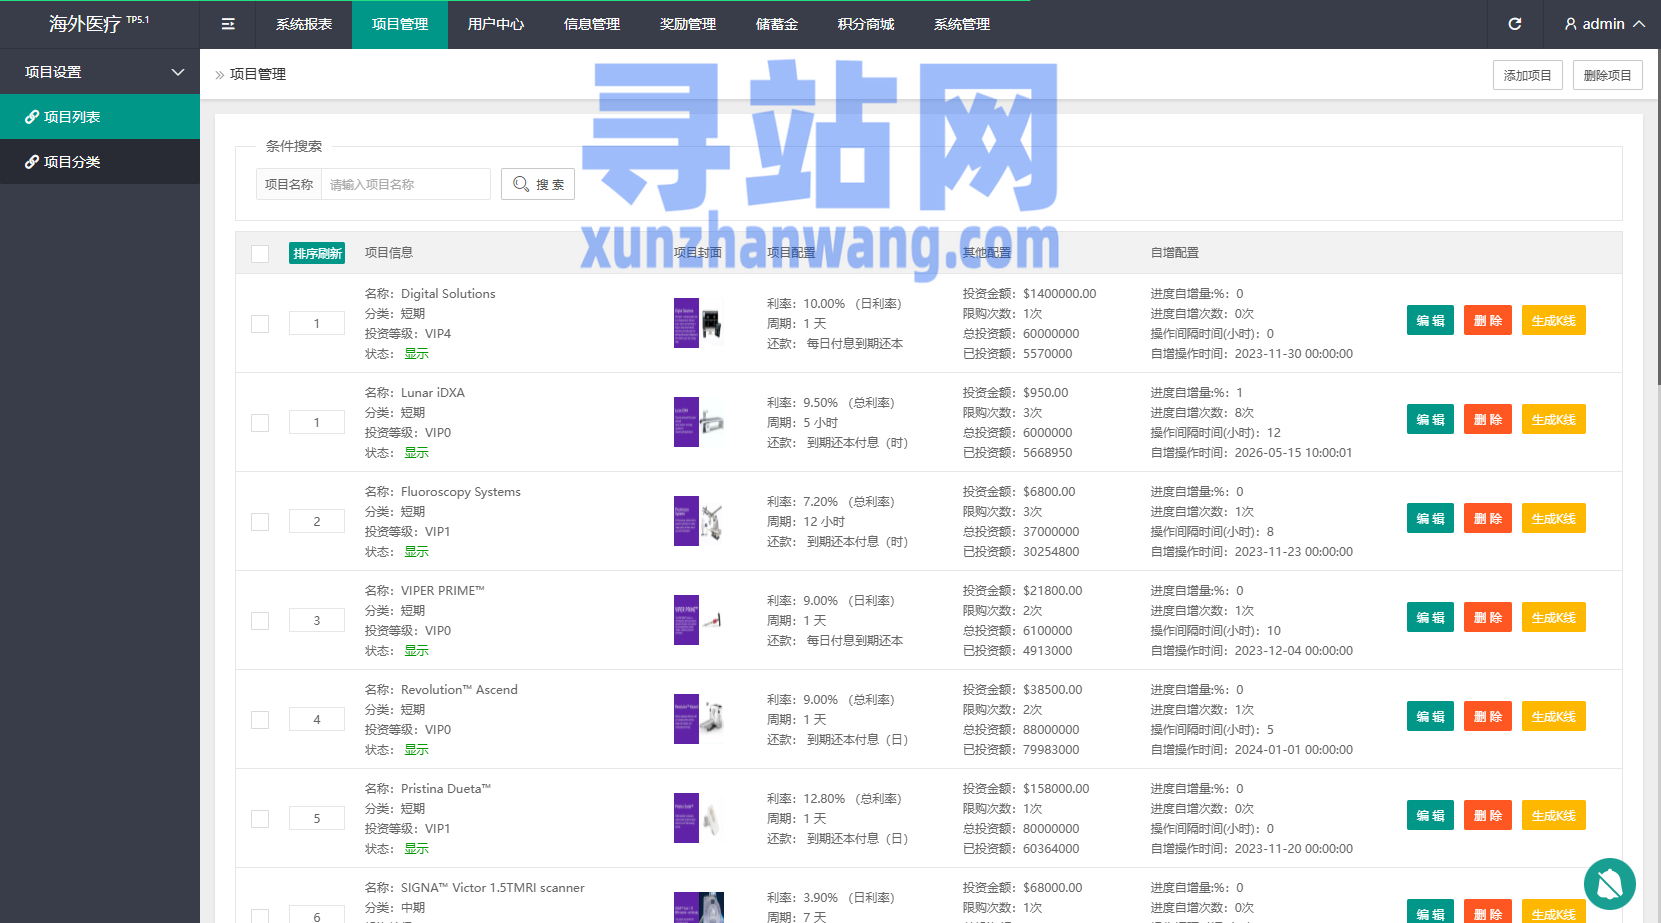Viewport: 1661px width, 923px height.
Task: Check the Pristina Dueta row checkbox
Action: point(260,819)
